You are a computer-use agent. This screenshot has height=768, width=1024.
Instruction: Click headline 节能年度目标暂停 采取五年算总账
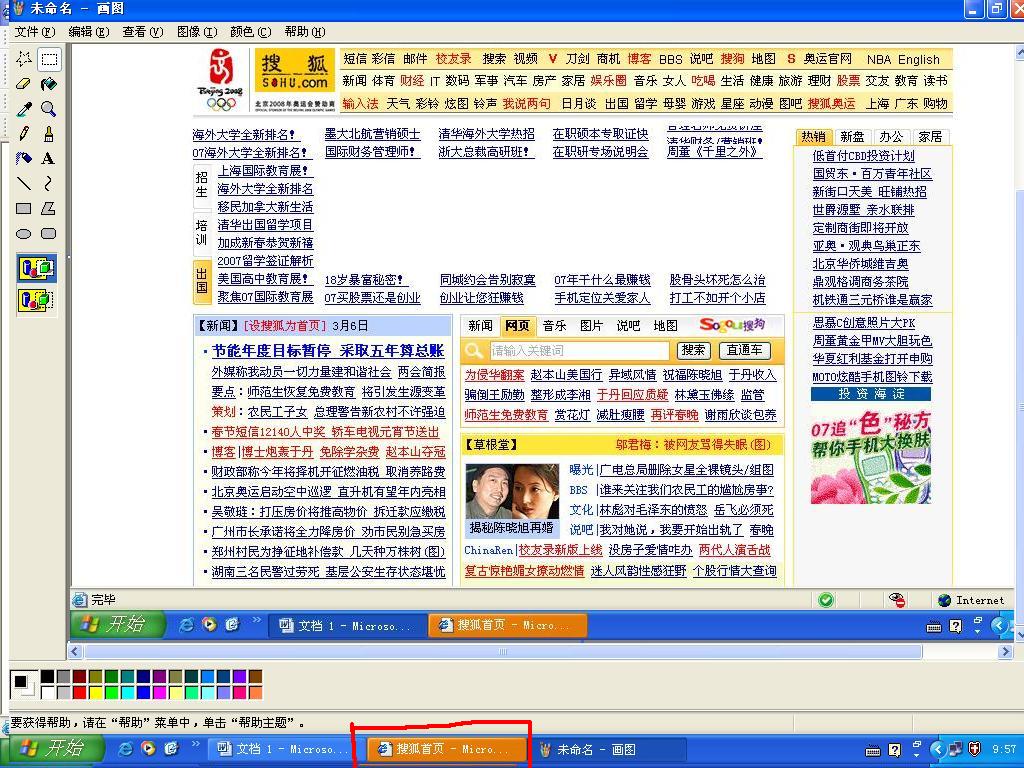tap(328, 351)
